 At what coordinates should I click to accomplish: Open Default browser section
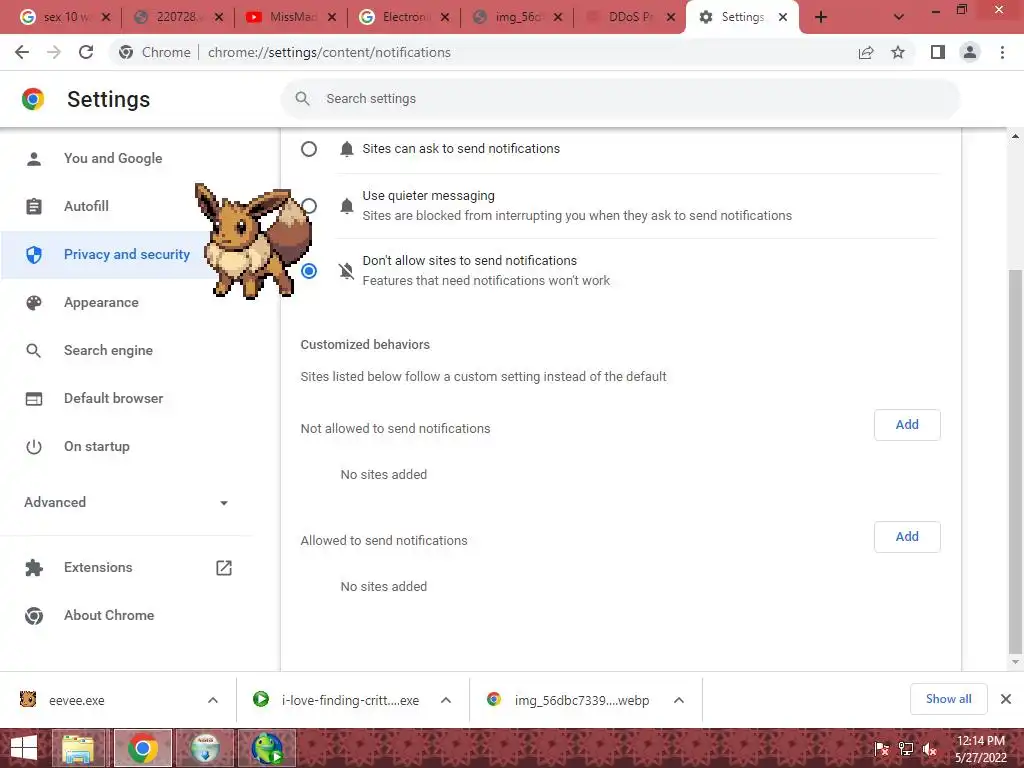coord(114,398)
